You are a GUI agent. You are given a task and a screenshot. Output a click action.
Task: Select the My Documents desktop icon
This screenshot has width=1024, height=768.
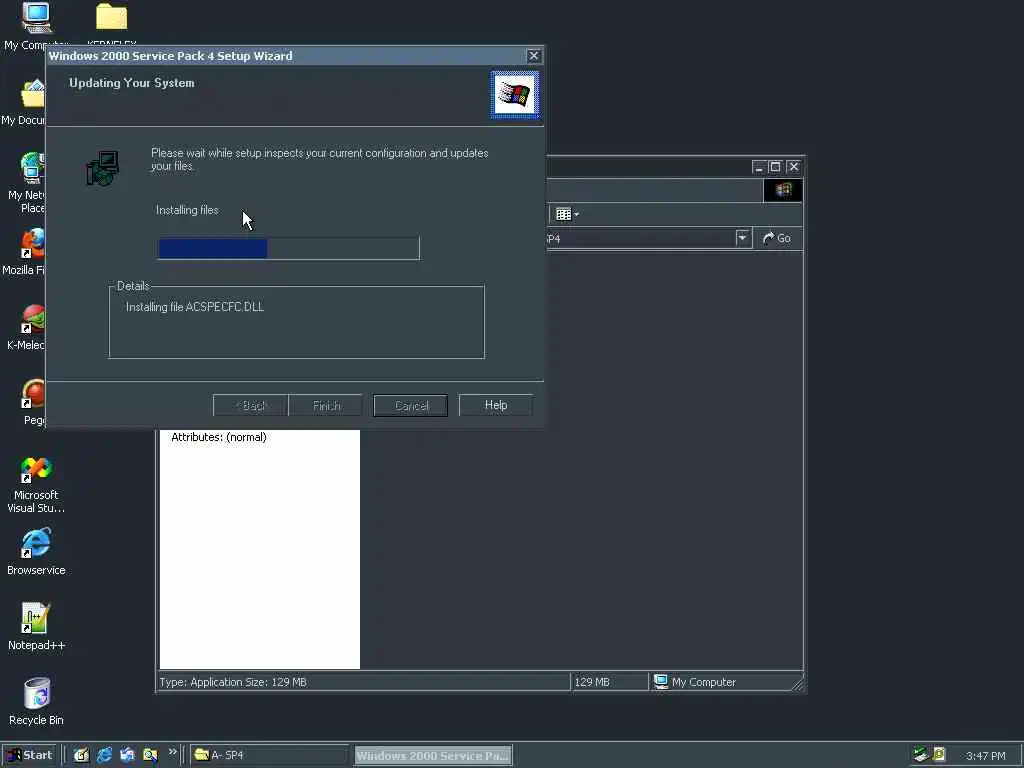(x=33, y=94)
